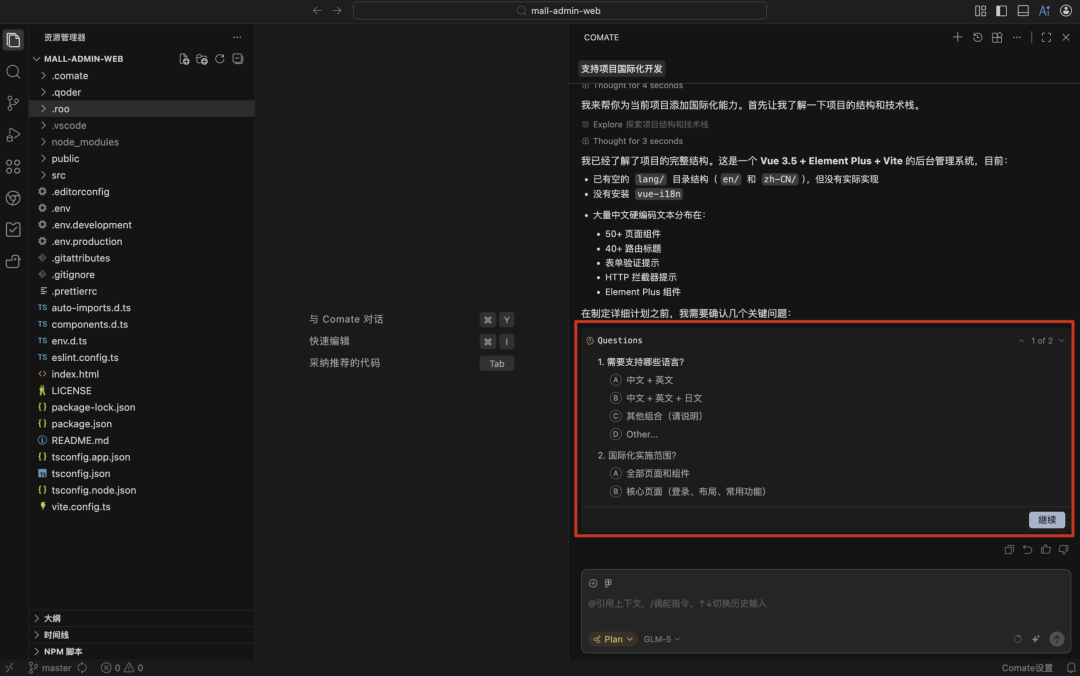This screenshot has width=1080, height=676.
Task: Click the mall-admin-web command center search
Action: [559, 10]
